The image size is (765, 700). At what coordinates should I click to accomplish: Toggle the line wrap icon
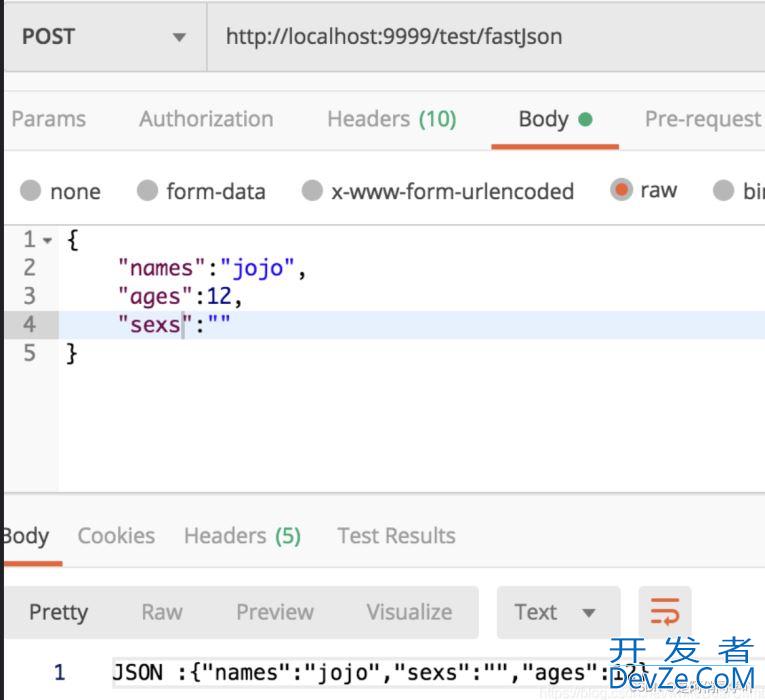pos(665,612)
